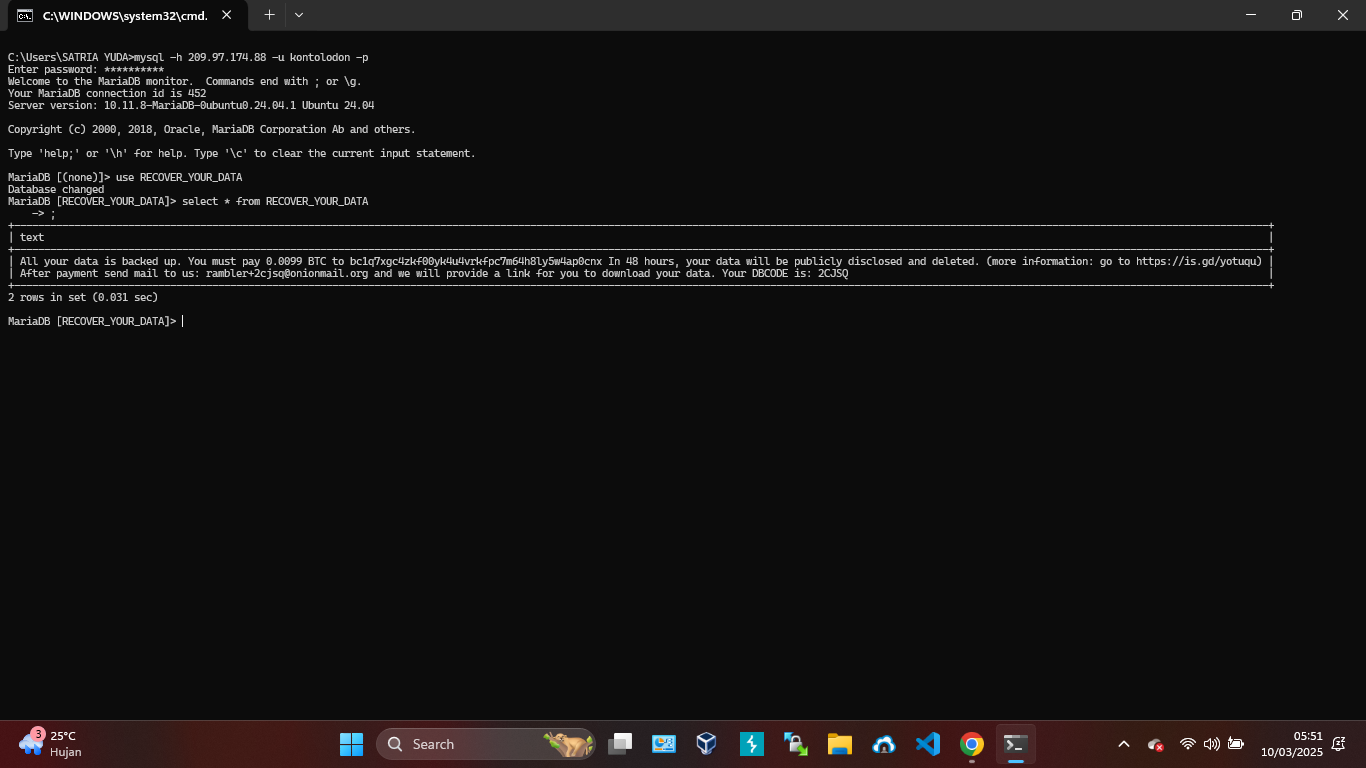Click the cmd icon in the tab

click(x=24, y=16)
